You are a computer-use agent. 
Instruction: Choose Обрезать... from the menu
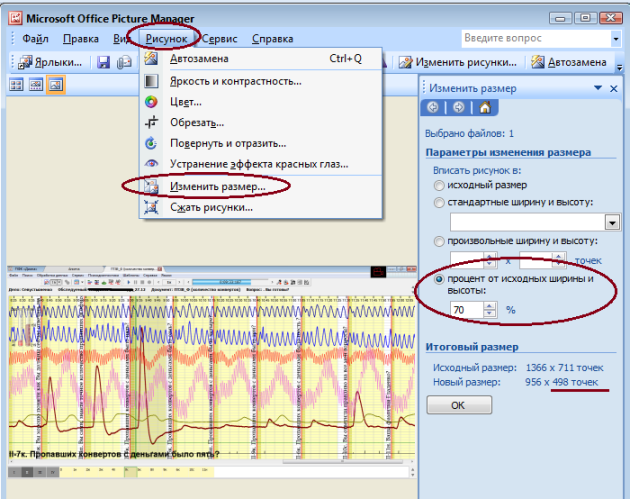coord(260,122)
